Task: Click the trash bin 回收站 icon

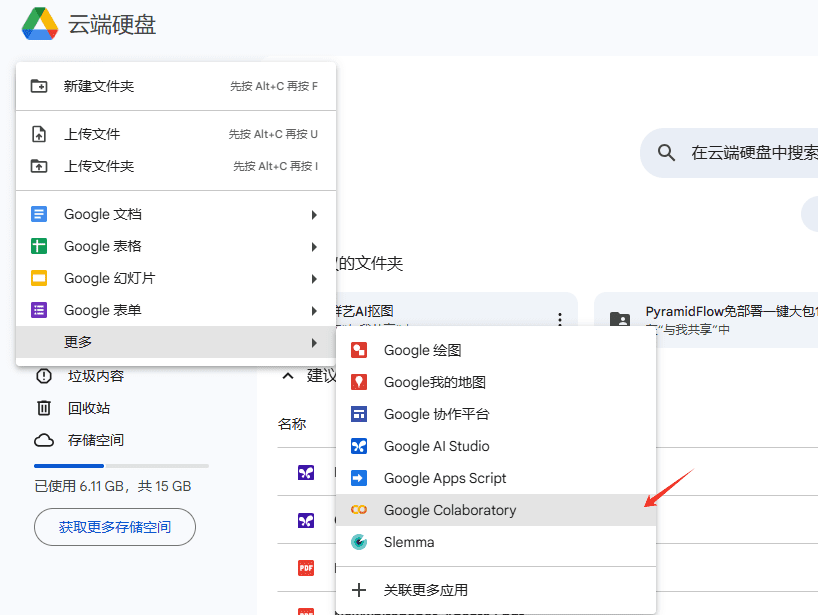Action: [x=44, y=408]
